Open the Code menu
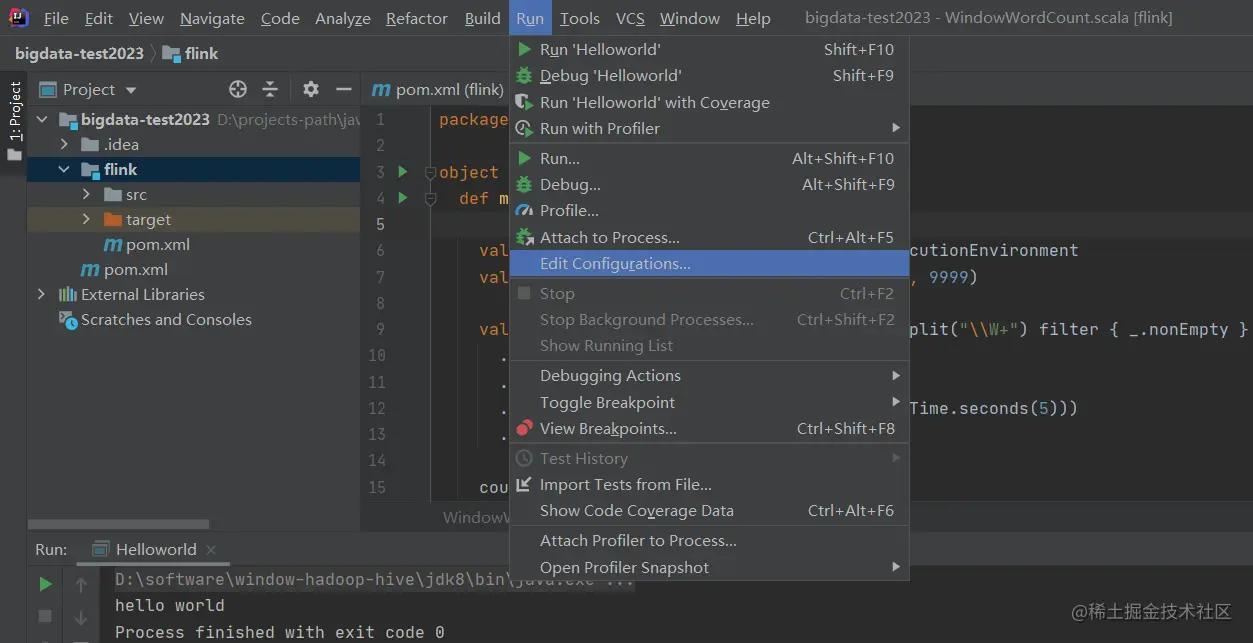The width and height of the screenshot is (1253, 643). click(280, 18)
